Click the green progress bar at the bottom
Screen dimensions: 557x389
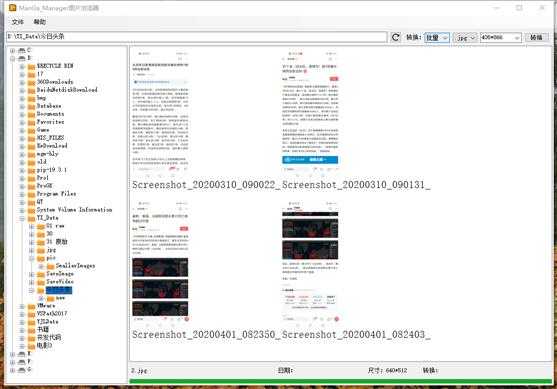click(x=340, y=381)
